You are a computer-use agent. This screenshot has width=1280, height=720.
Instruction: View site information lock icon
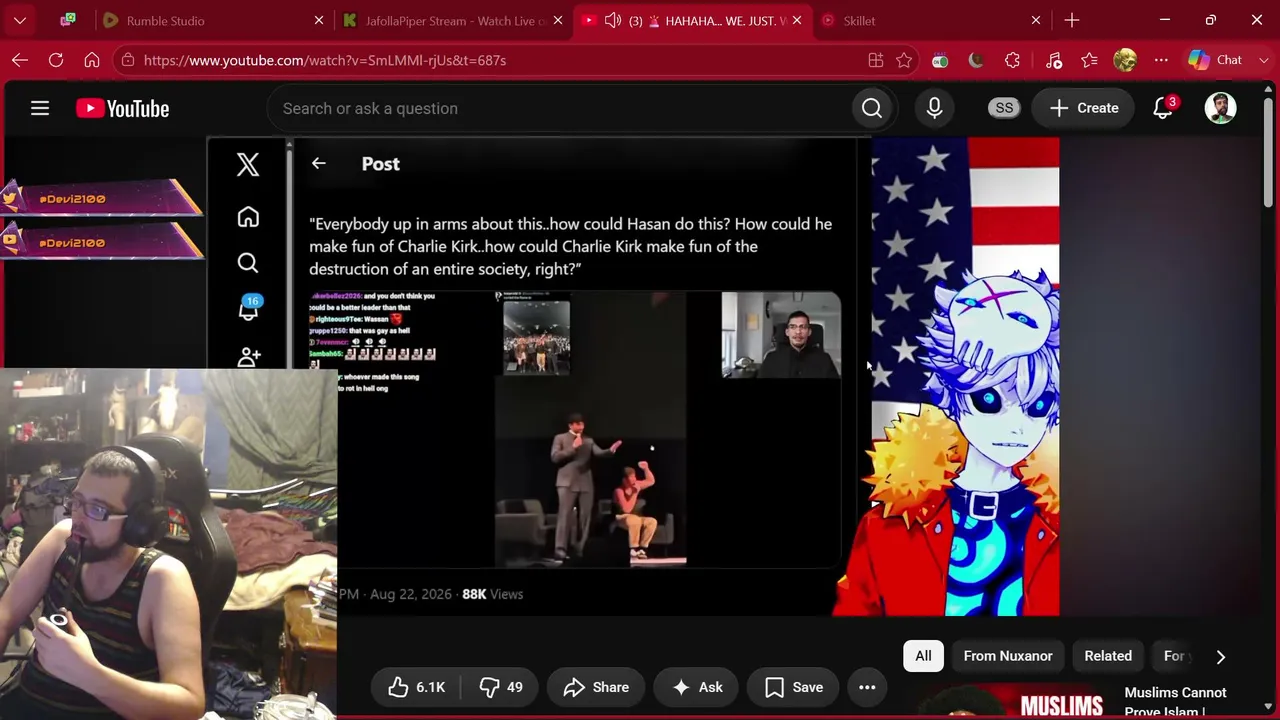(127, 60)
